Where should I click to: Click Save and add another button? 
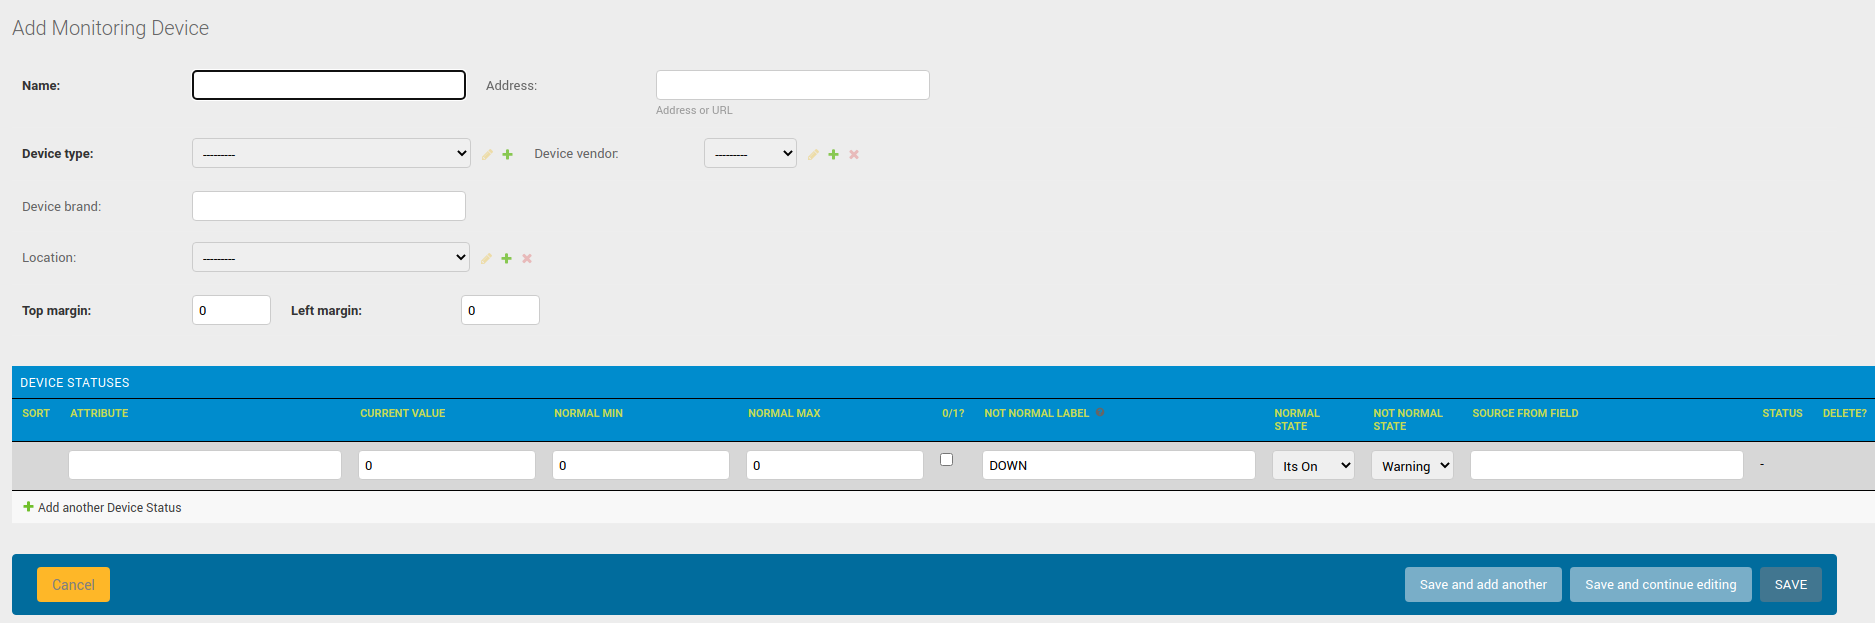coord(1483,585)
